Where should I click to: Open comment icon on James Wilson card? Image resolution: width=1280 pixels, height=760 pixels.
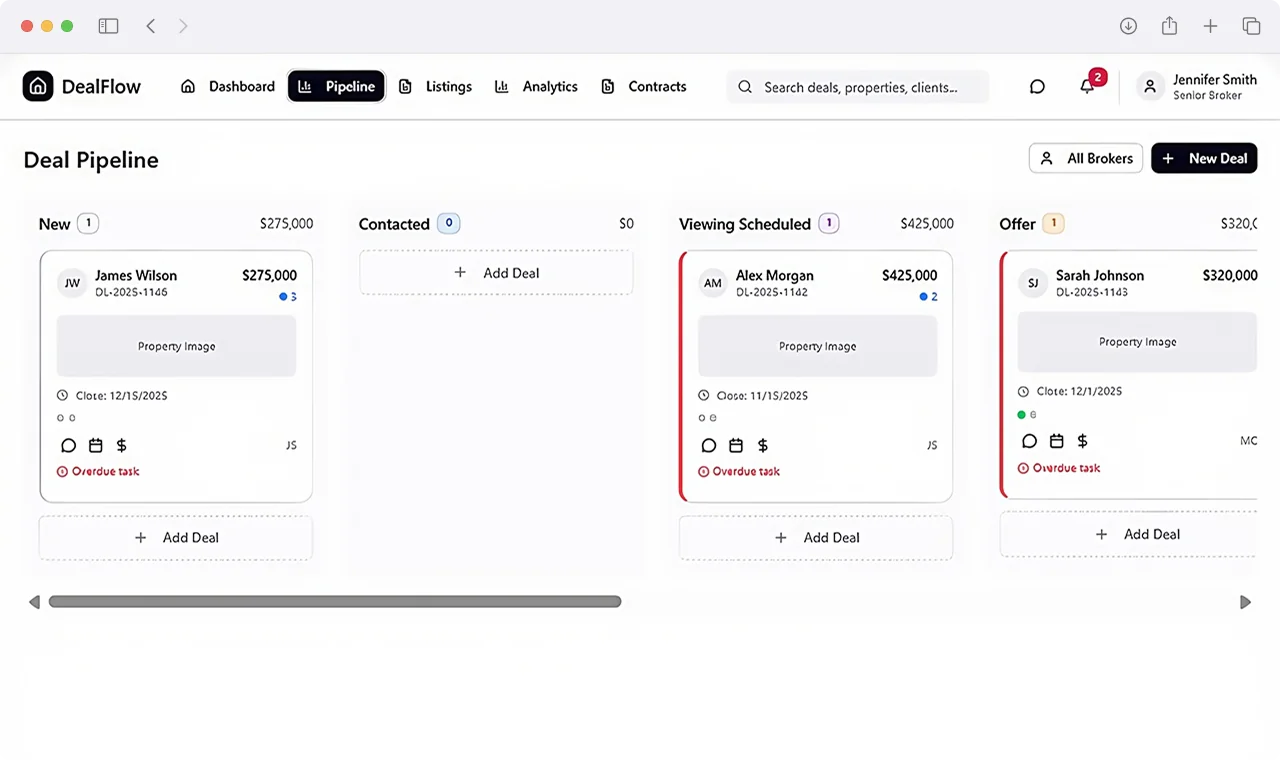(x=68, y=445)
